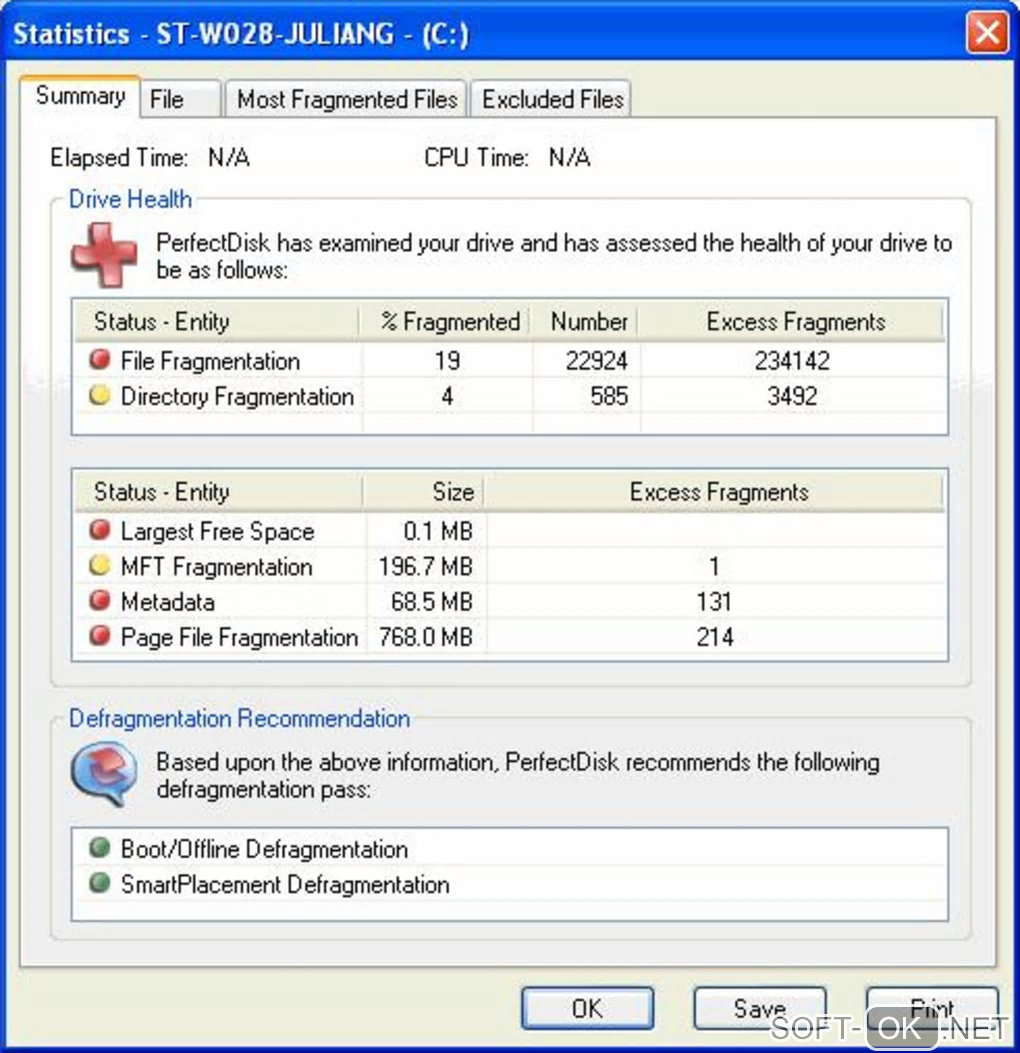Click red status dot for File Fragmentation
Viewport: 1020px width, 1053px height.
(99, 360)
